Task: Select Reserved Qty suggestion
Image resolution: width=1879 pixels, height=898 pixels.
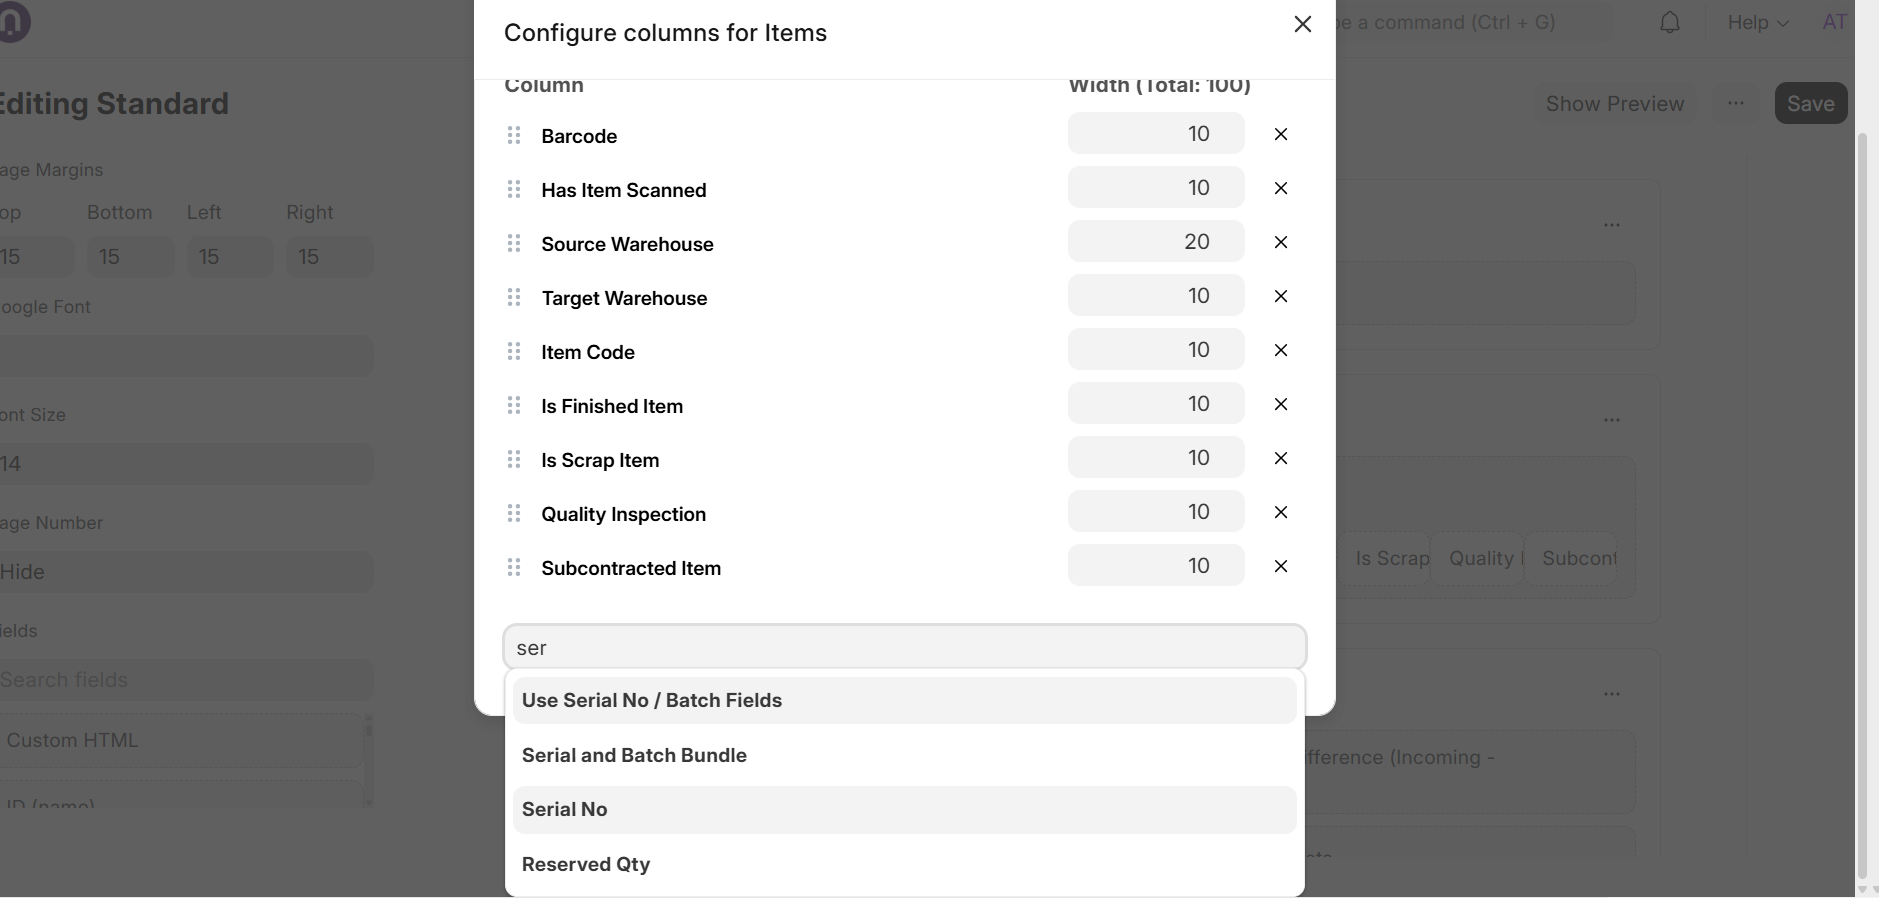Action: (x=904, y=864)
